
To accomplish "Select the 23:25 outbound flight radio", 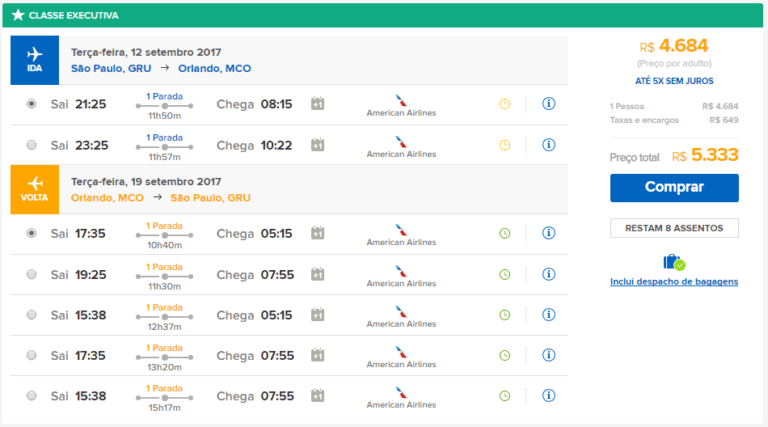I will [x=32, y=145].
